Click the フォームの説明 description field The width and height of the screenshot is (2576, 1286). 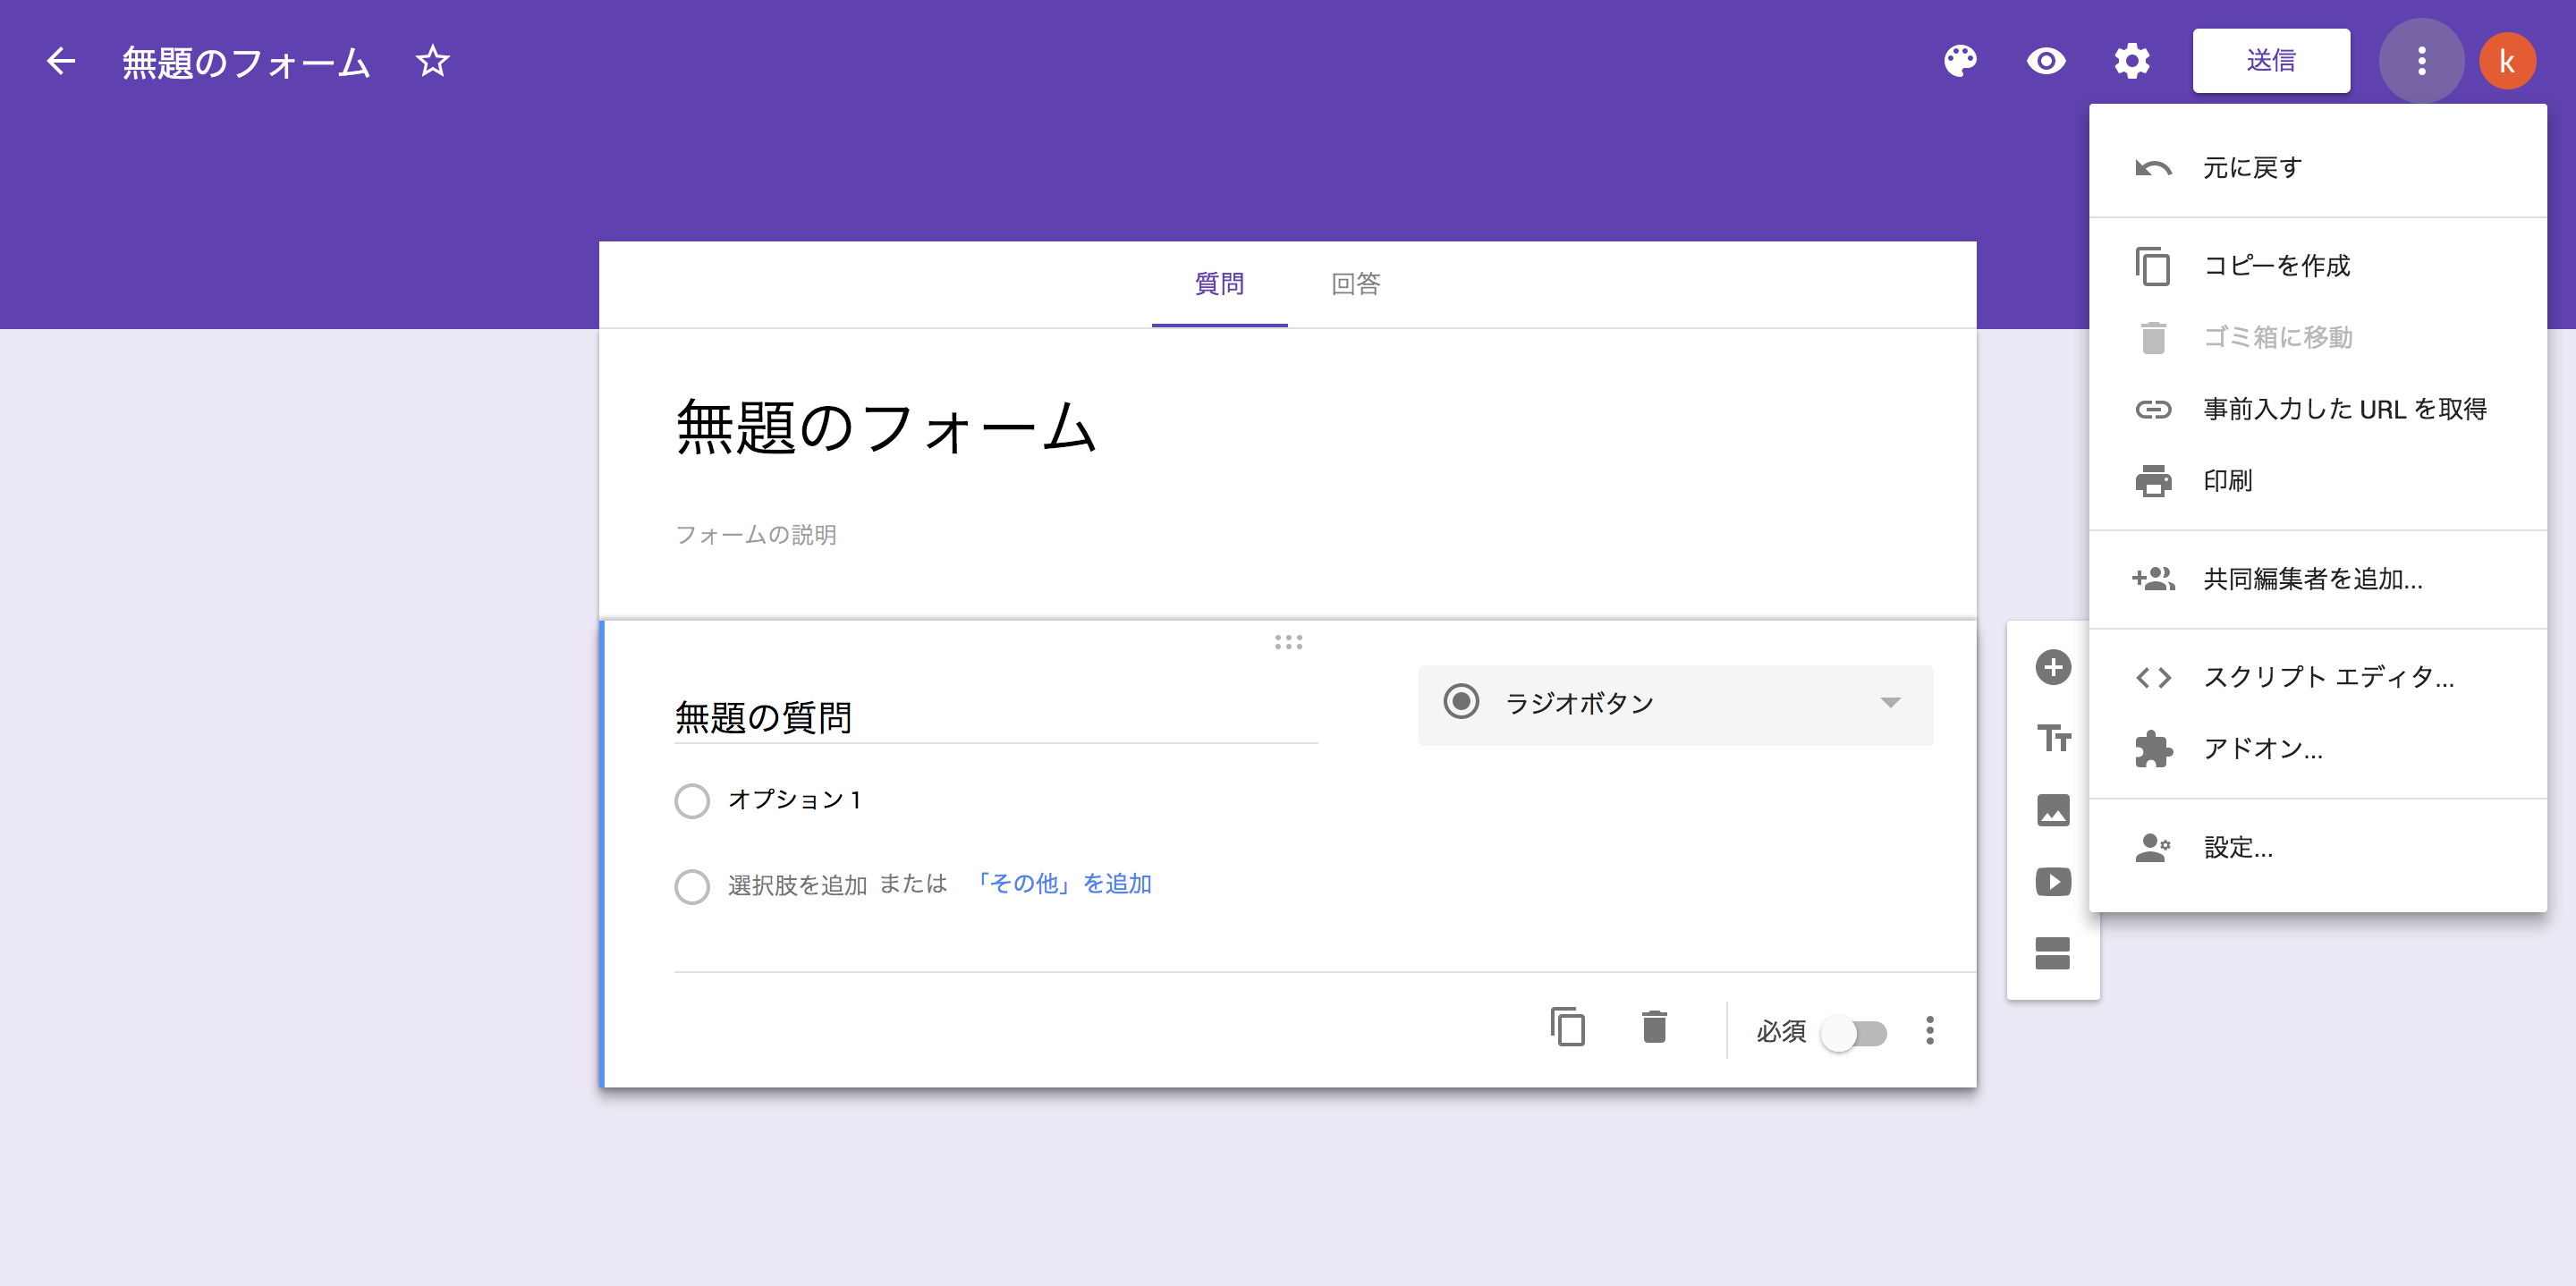756,535
